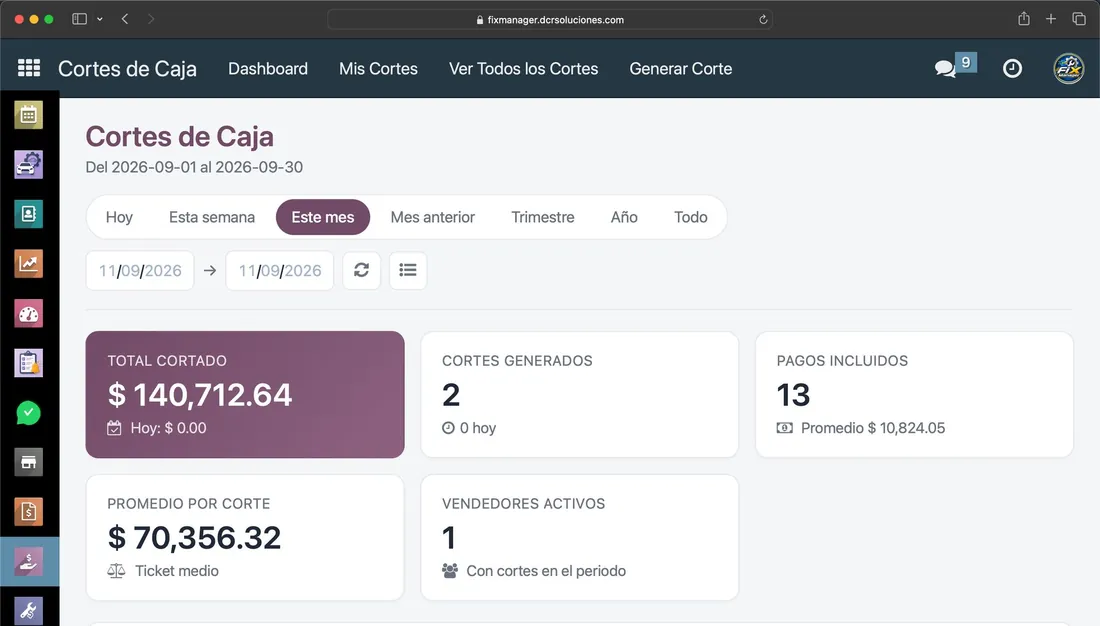1100x626 pixels.
Task: Click the 0 hoy text
Action: tap(478, 428)
